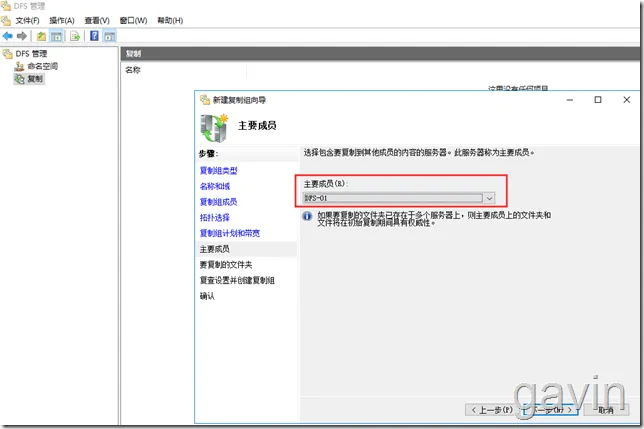Click the back arrow toolbar icon

click(x=7, y=36)
